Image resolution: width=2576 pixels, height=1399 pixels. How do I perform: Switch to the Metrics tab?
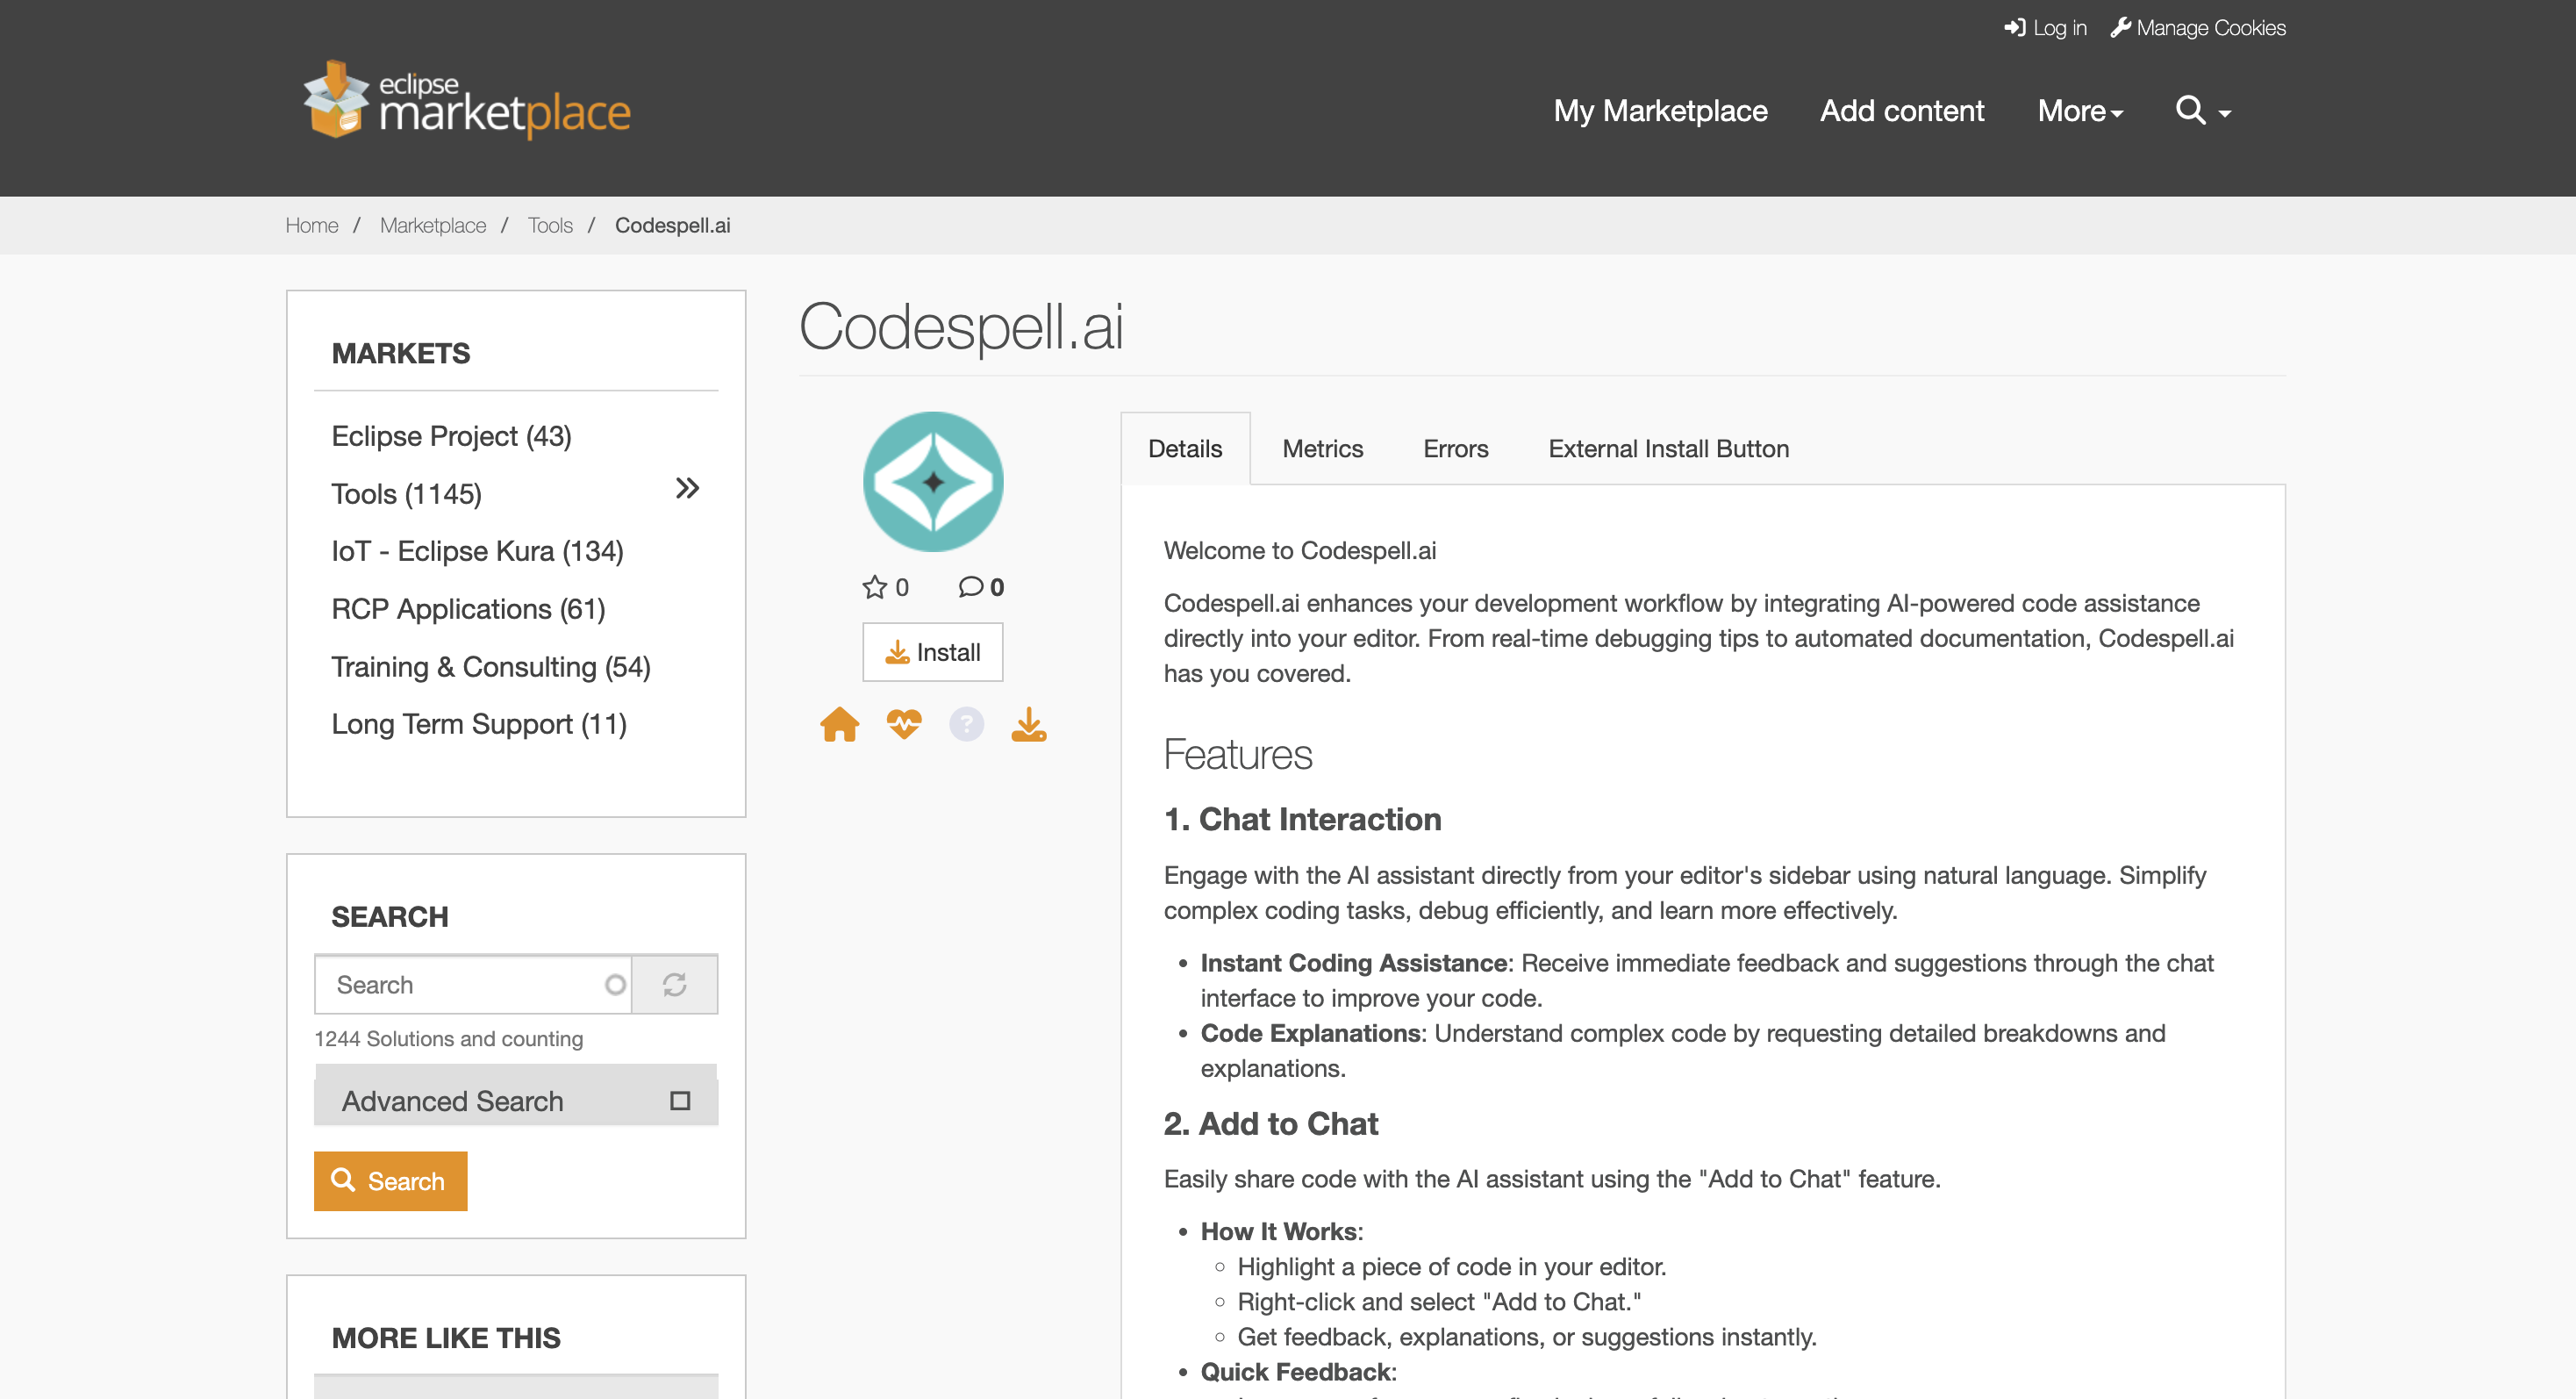[1322, 449]
